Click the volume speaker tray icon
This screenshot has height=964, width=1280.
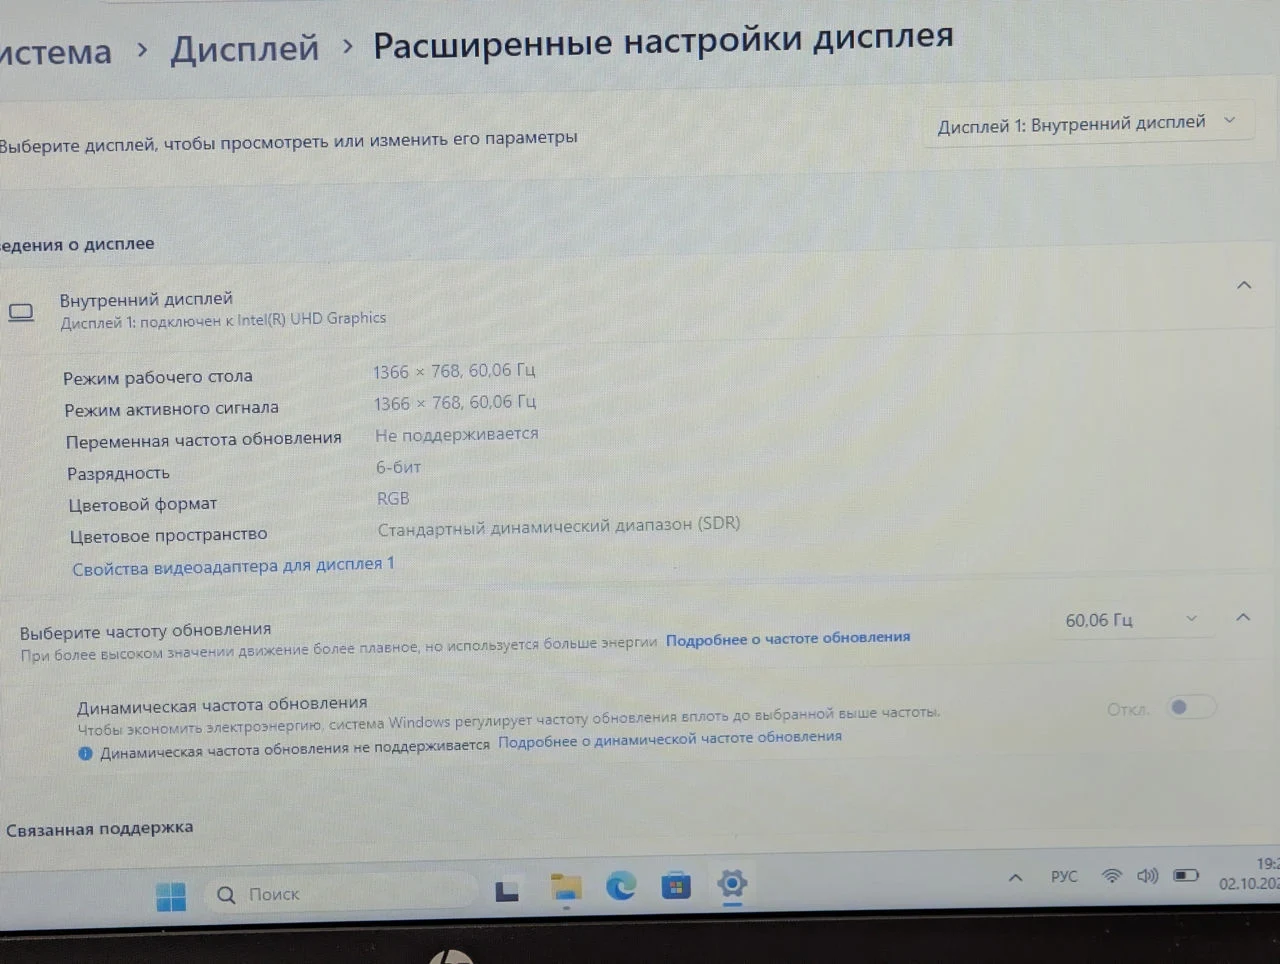(1147, 876)
